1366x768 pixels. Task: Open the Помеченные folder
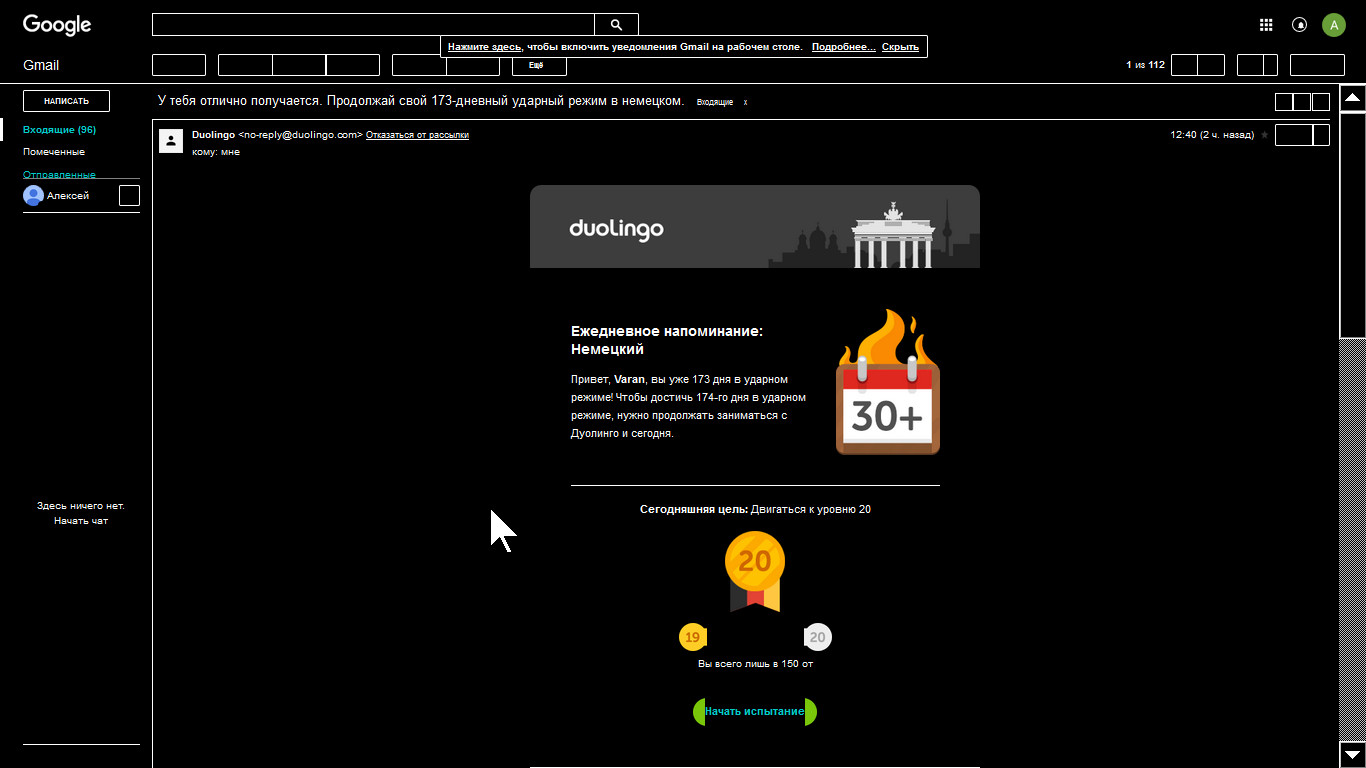[54, 152]
